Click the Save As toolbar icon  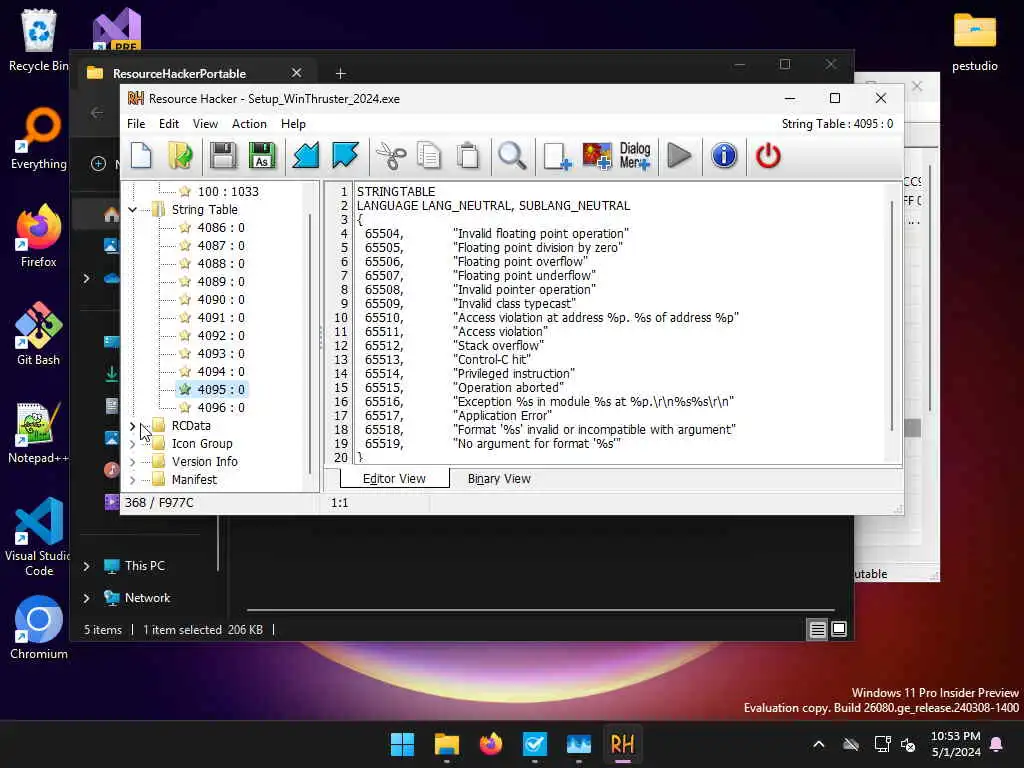tap(262, 156)
